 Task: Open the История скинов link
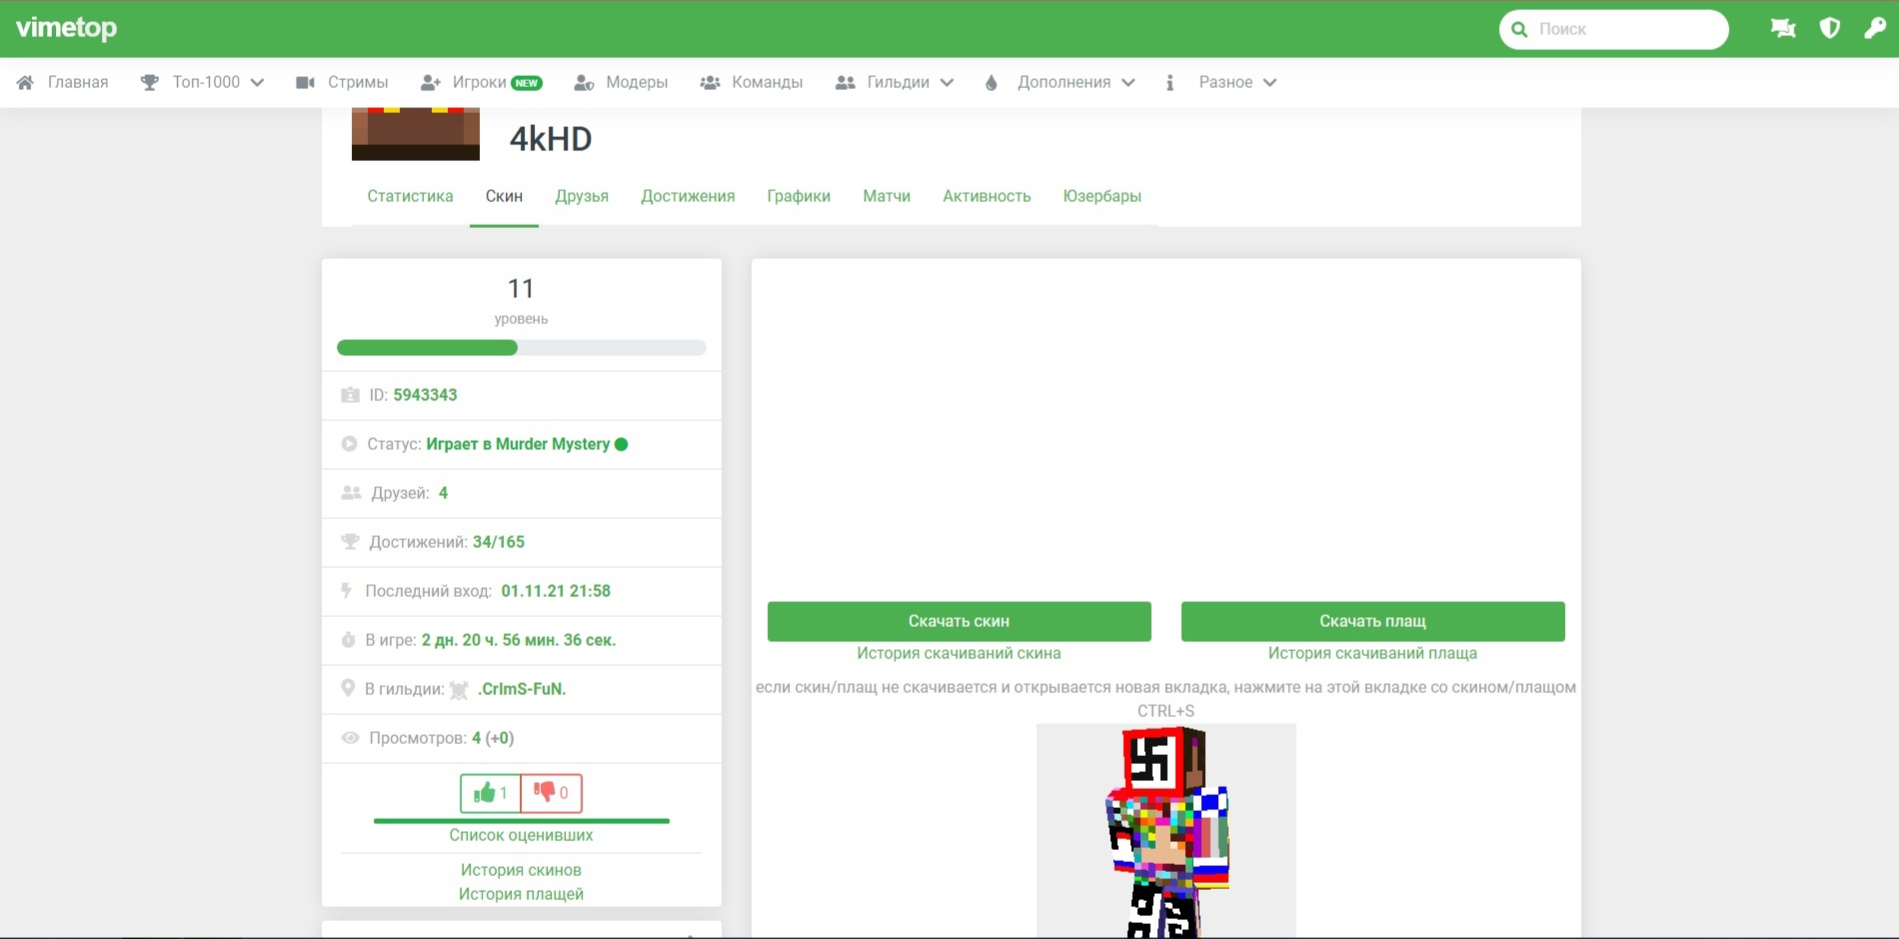521,870
